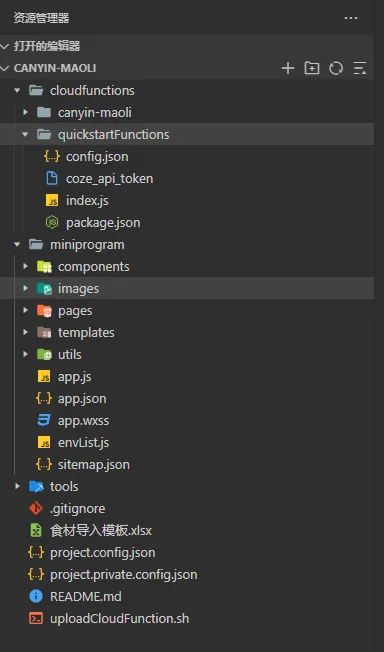Open the coze_api_token file

pyautogui.click(x=187, y=179)
